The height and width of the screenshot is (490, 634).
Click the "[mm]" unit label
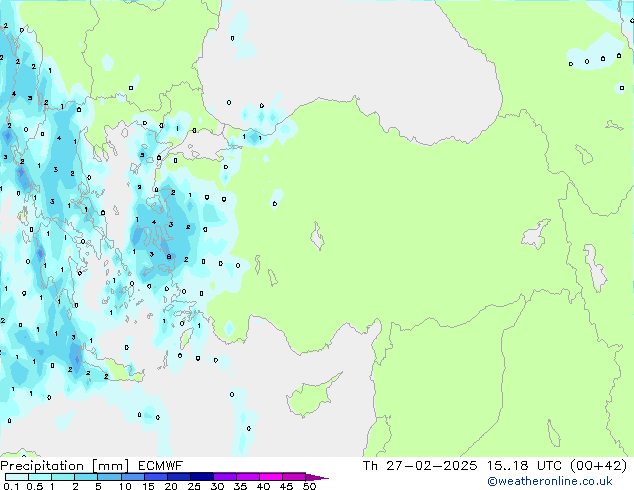[x=111, y=466]
